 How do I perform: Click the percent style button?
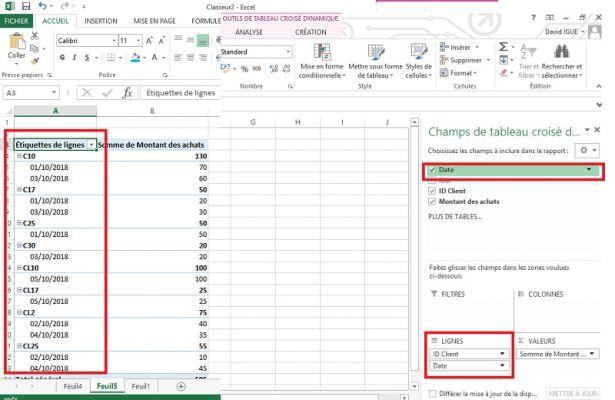tap(244, 69)
